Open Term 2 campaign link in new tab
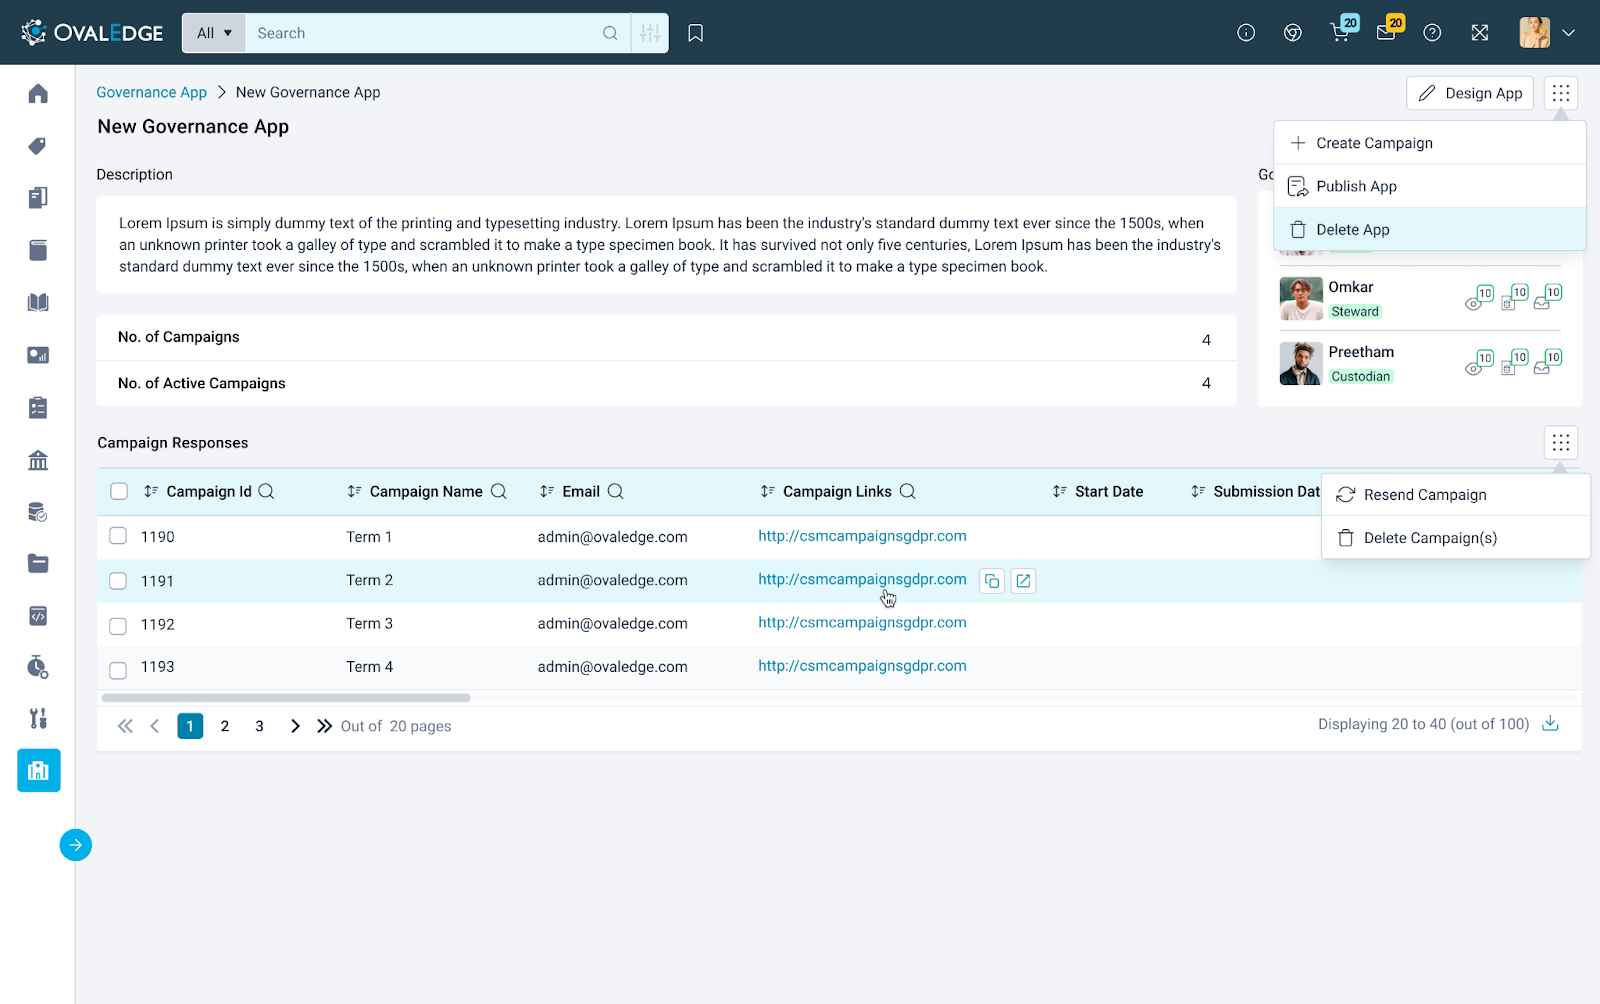This screenshot has height=1004, width=1600. click(1023, 581)
